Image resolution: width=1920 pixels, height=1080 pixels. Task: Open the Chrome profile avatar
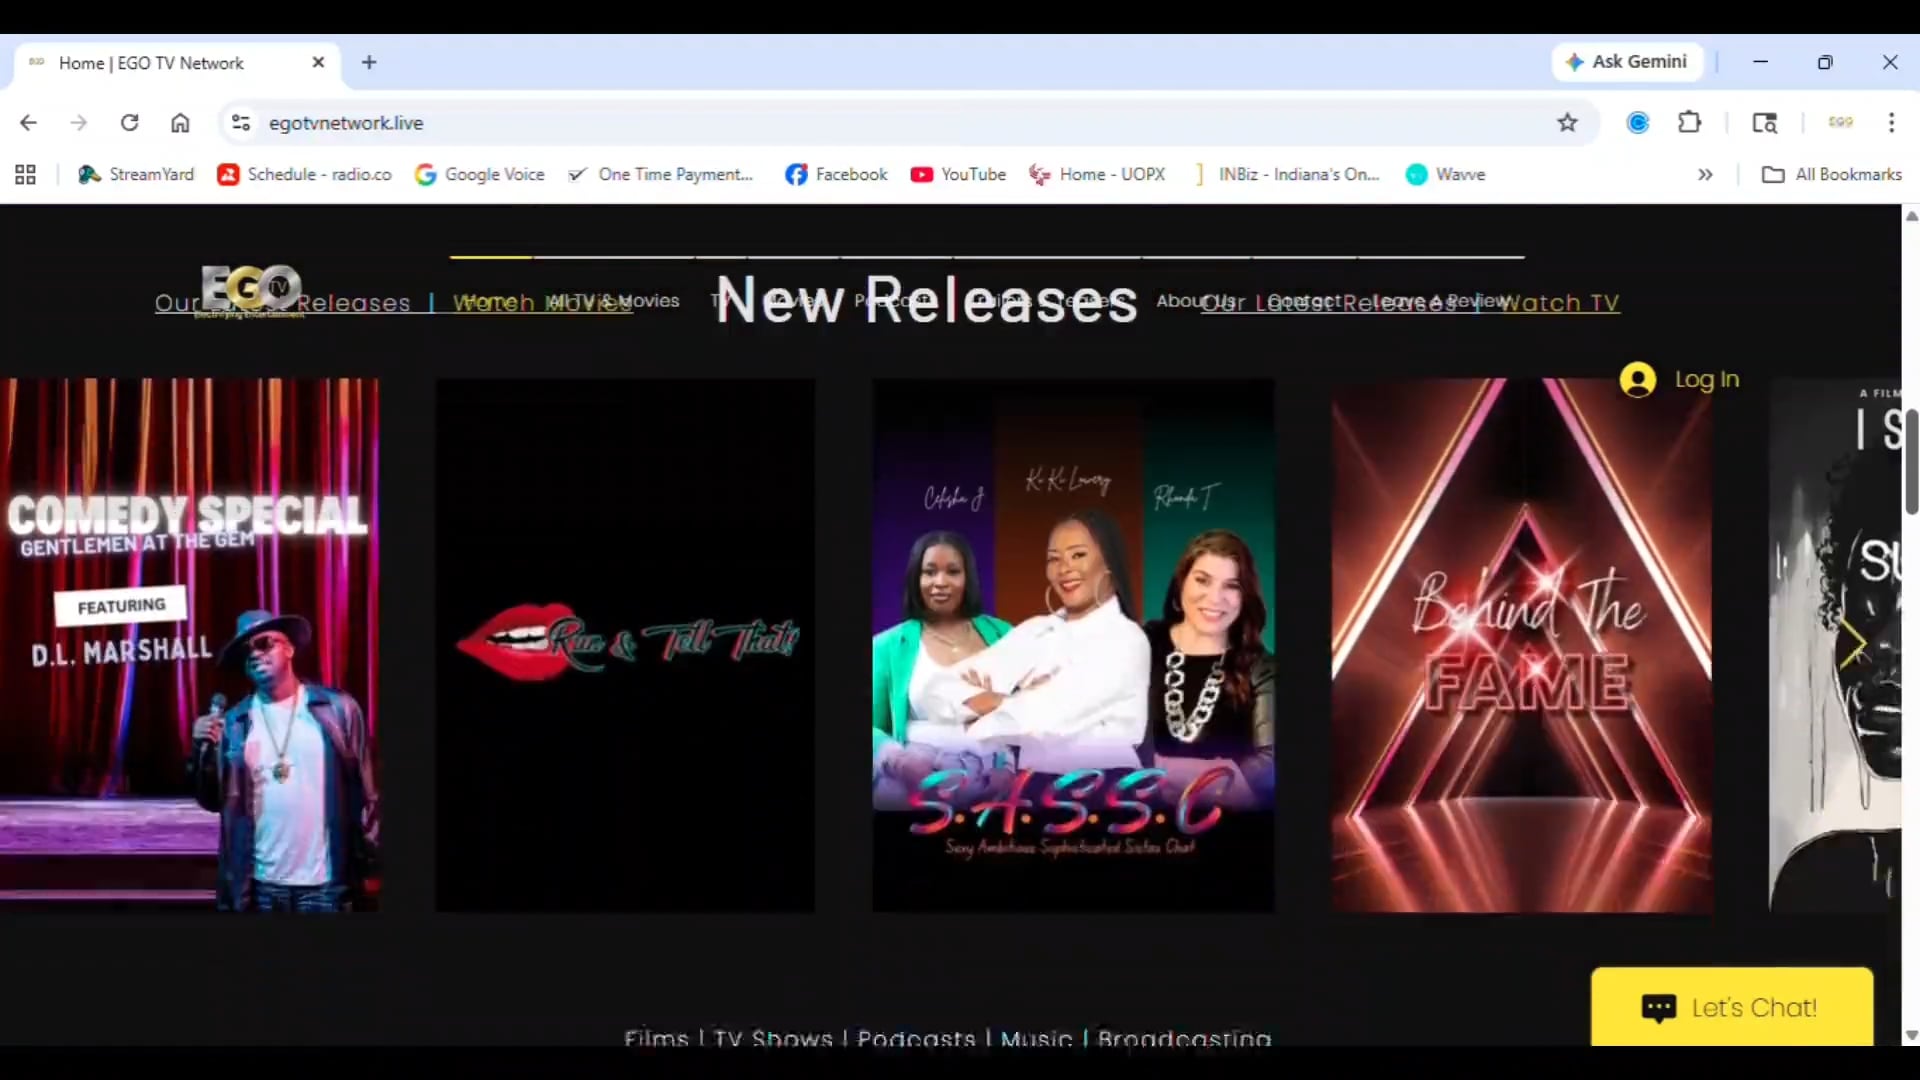pyautogui.click(x=1840, y=122)
